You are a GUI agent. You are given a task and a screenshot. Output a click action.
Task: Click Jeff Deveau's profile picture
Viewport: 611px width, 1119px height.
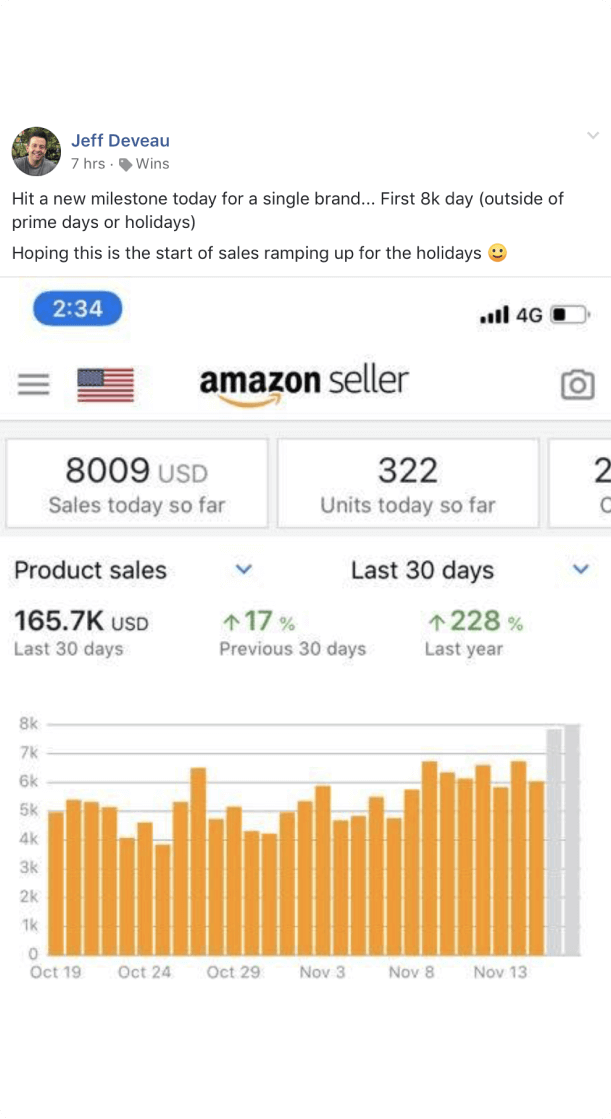click(36, 151)
